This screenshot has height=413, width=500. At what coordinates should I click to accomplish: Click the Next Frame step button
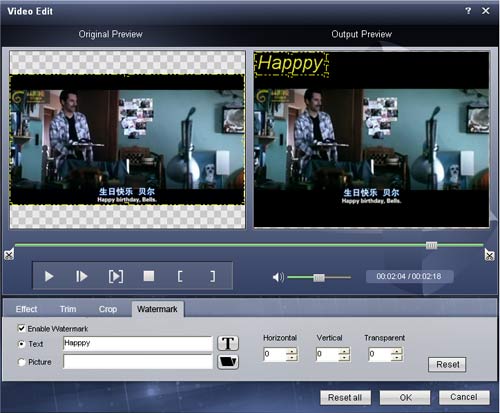pos(82,276)
